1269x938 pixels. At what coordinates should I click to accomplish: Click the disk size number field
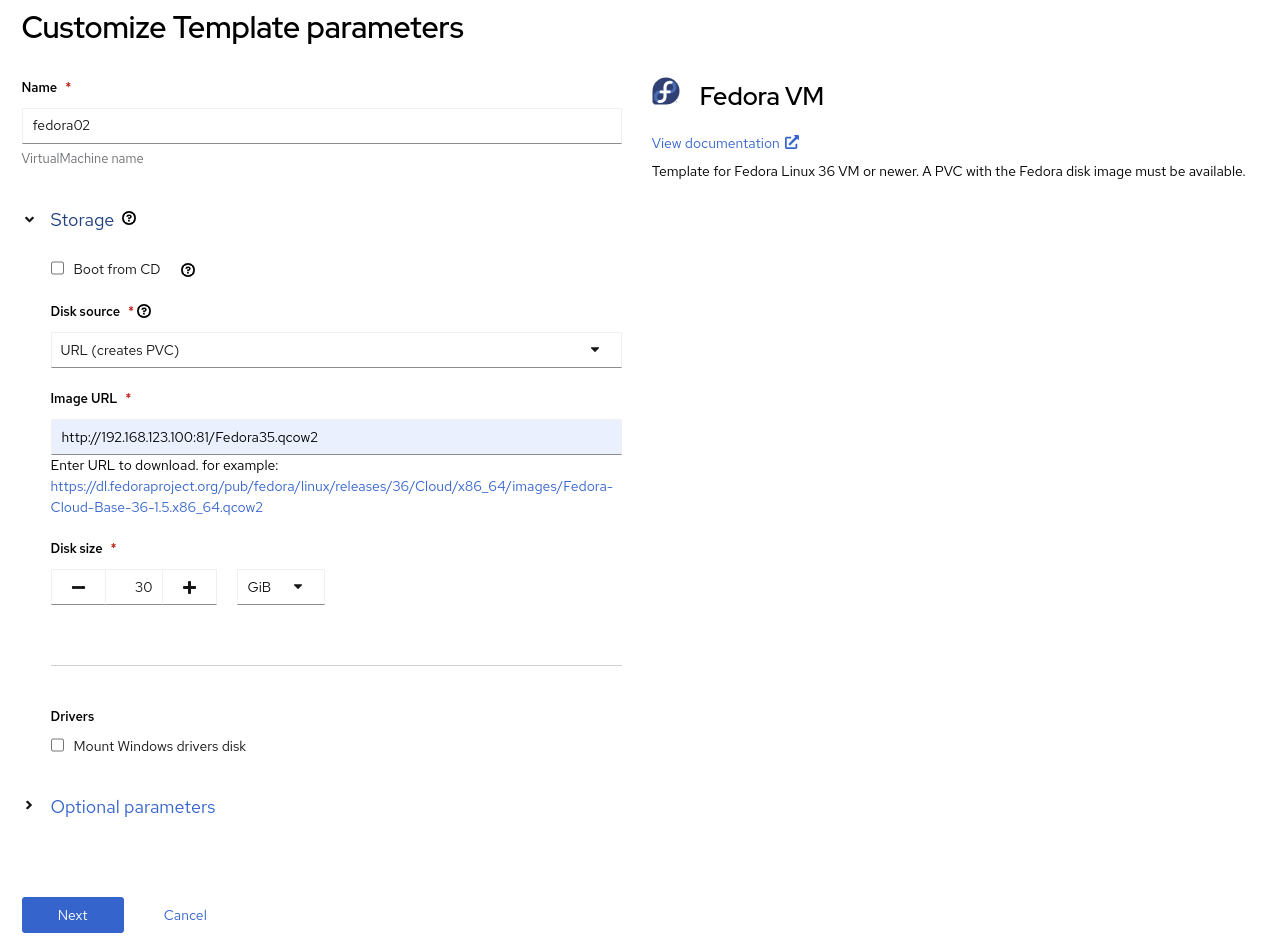[134, 587]
